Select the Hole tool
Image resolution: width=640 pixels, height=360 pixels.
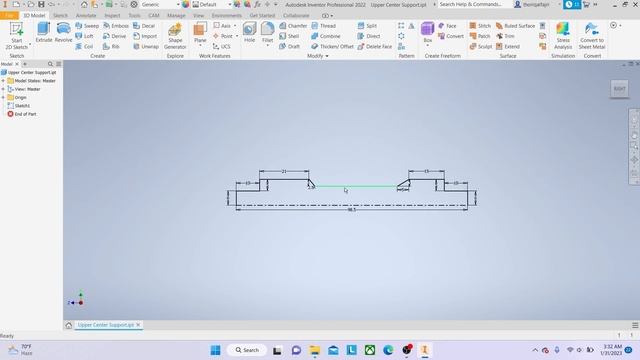coord(249,33)
